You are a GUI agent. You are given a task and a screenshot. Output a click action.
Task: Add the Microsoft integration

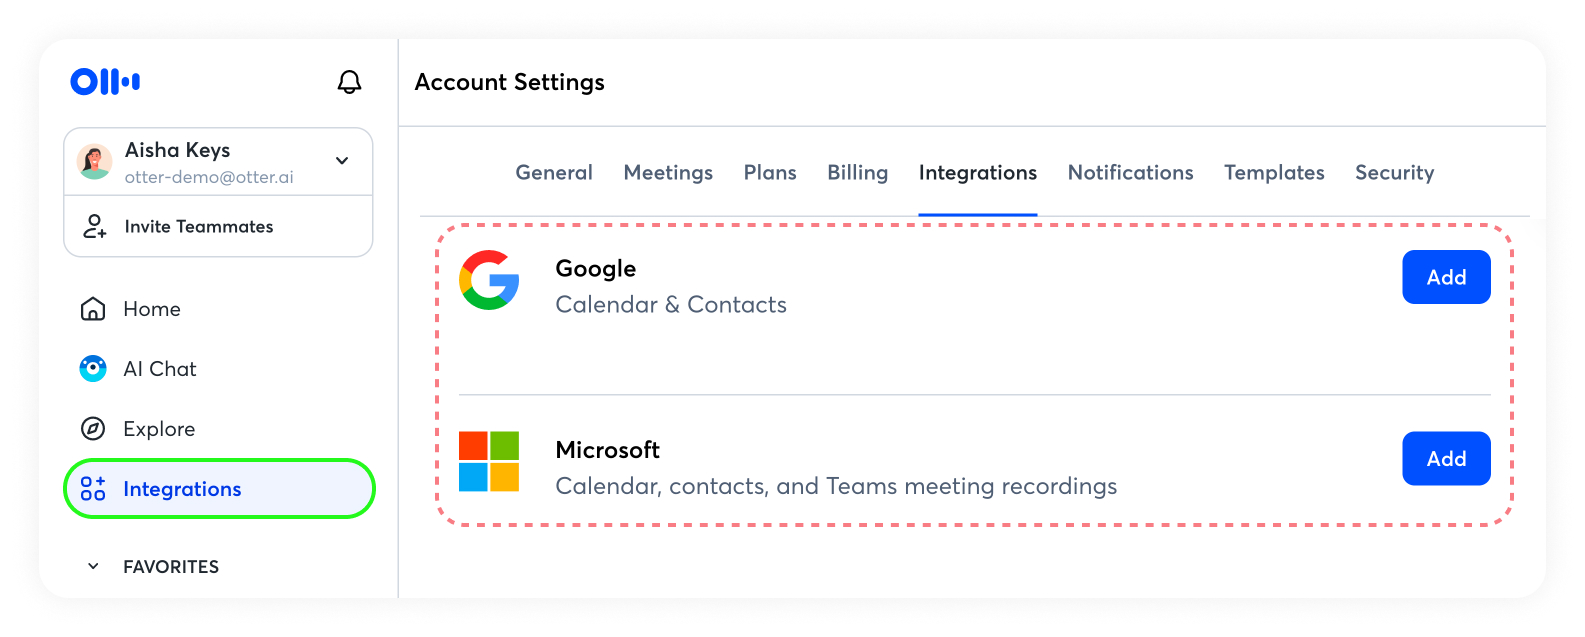pos(1446,458)
